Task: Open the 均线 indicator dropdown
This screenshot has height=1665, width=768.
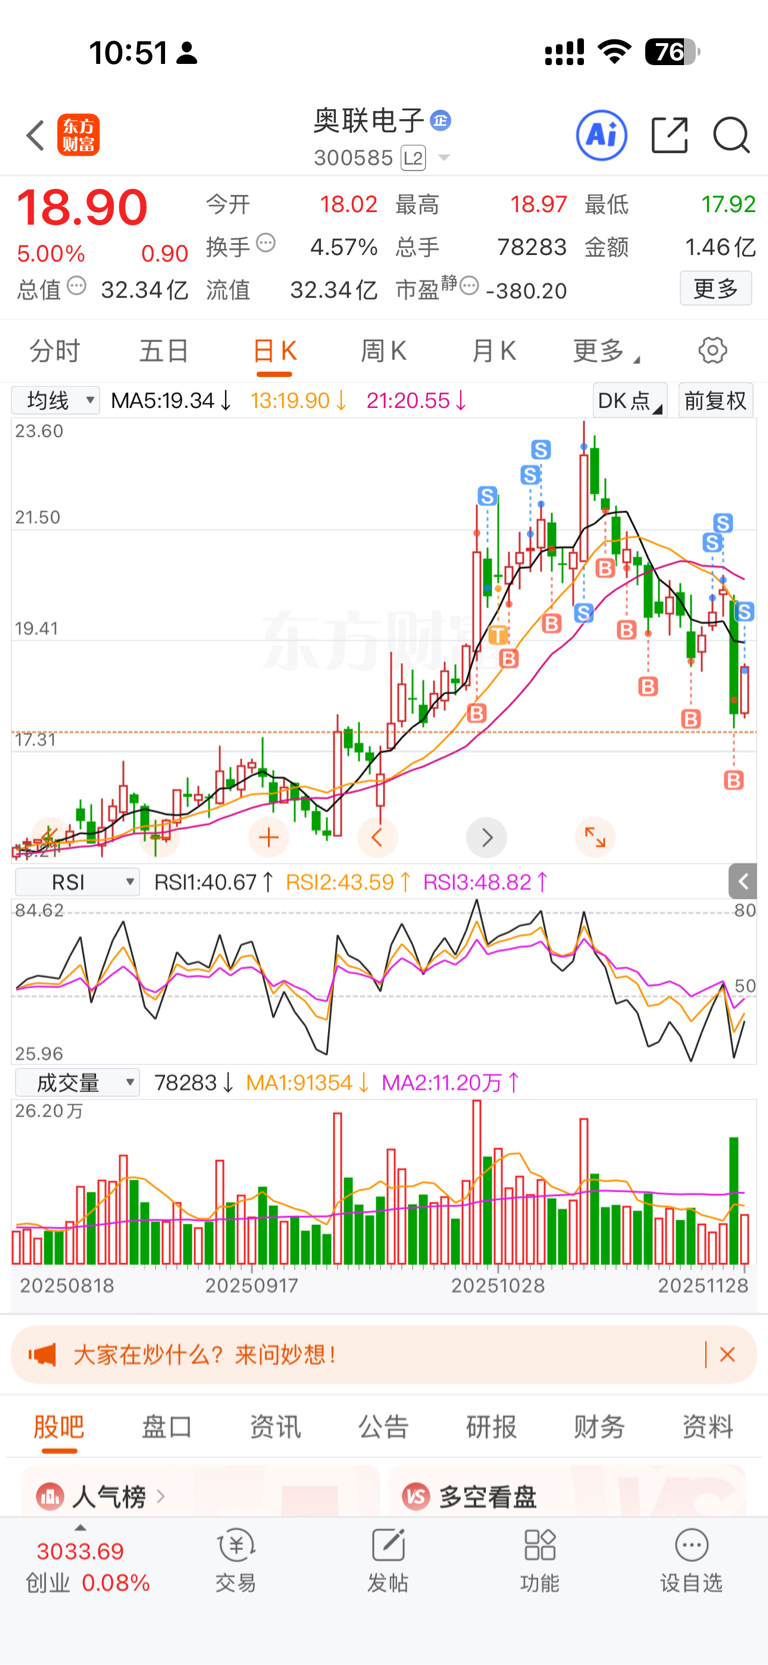Action: click(x=56, y=401)
